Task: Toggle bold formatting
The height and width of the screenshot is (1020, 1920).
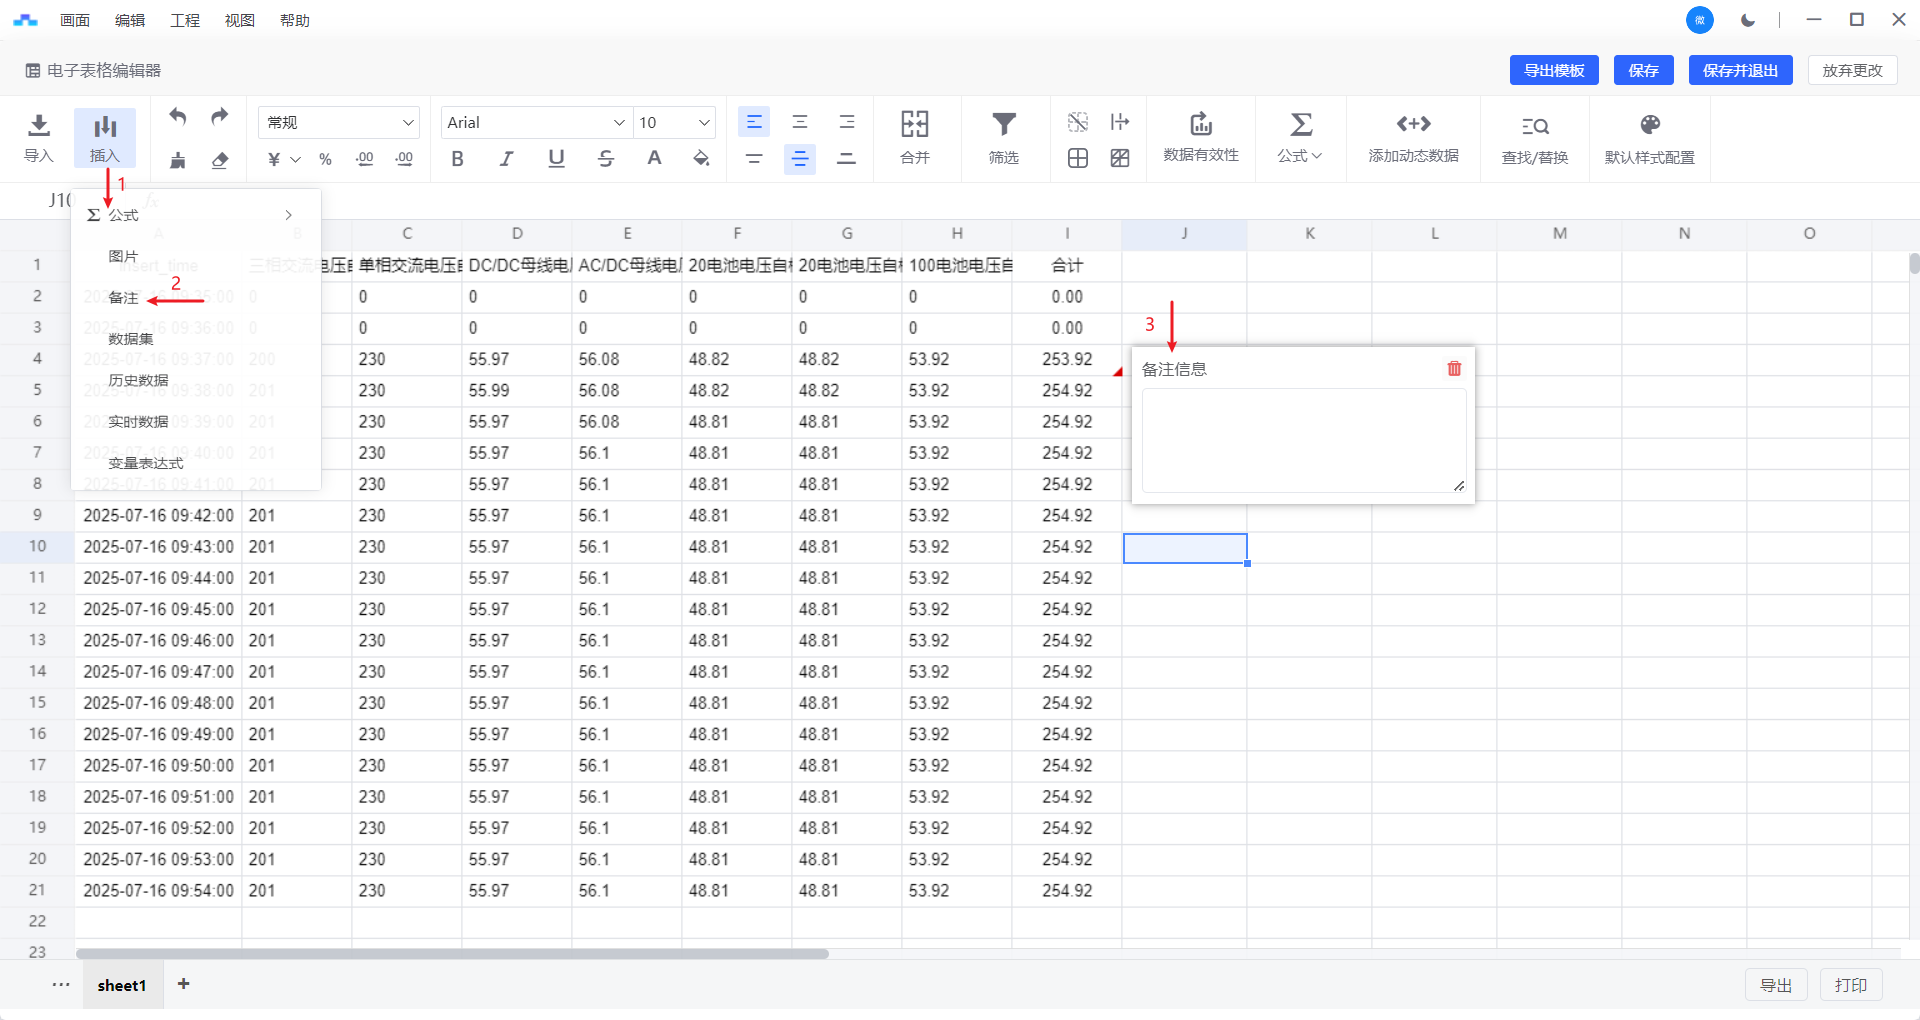Action: (x=457, y=158)
